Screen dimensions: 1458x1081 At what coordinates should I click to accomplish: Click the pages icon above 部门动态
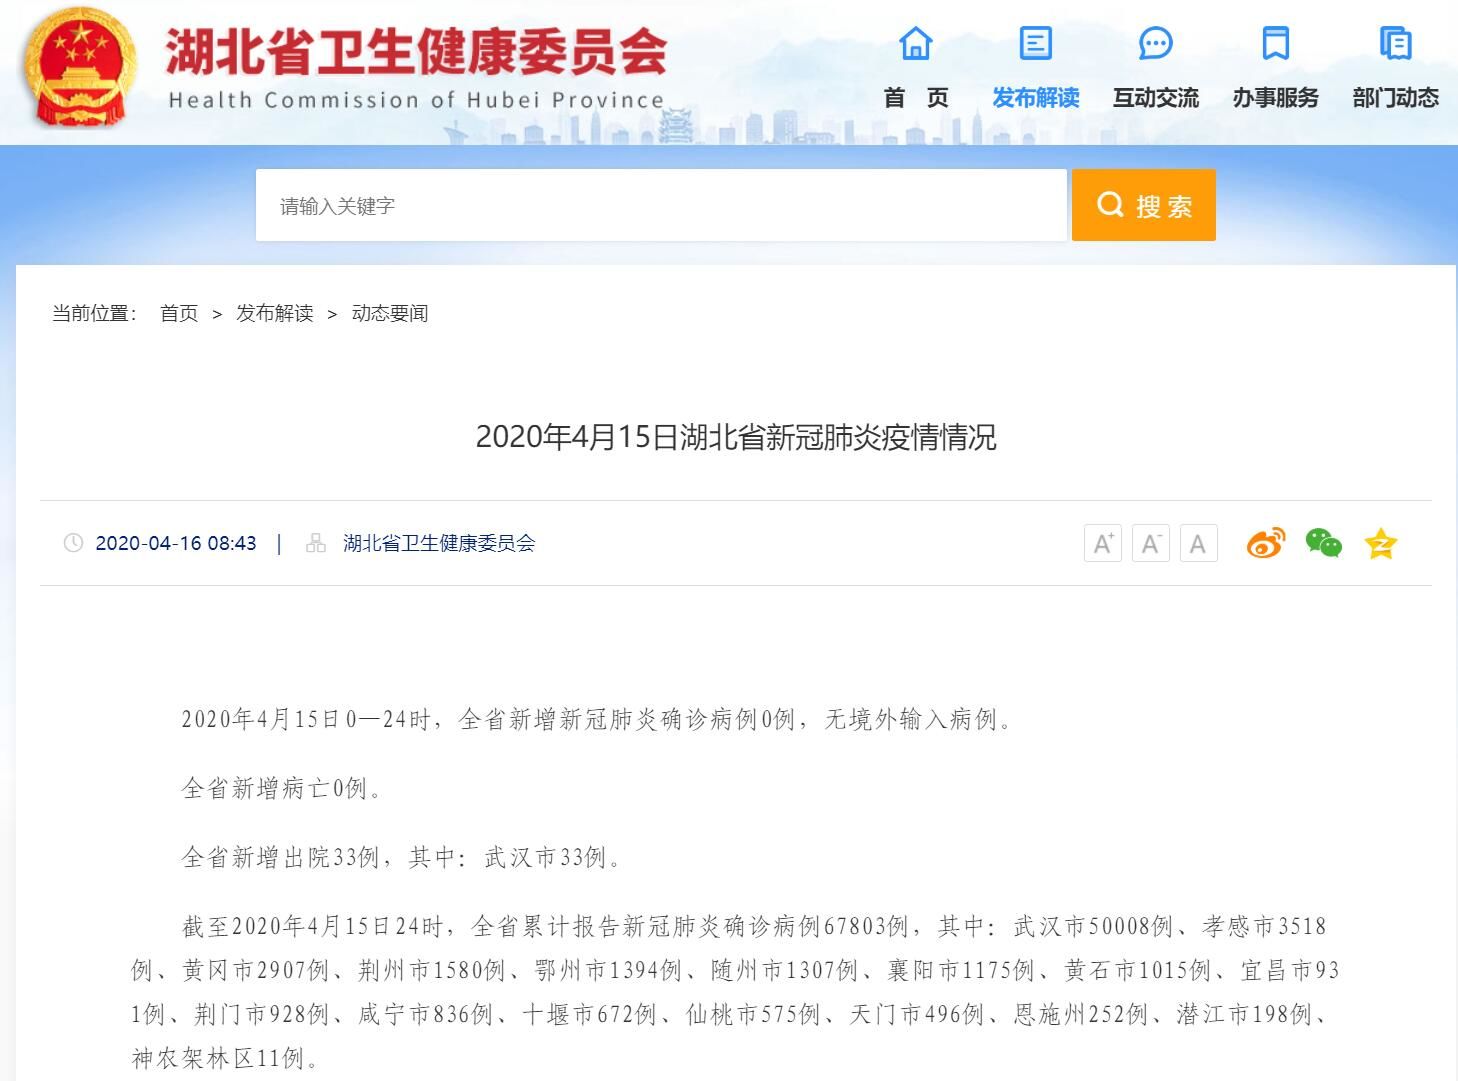(1395, 44)
